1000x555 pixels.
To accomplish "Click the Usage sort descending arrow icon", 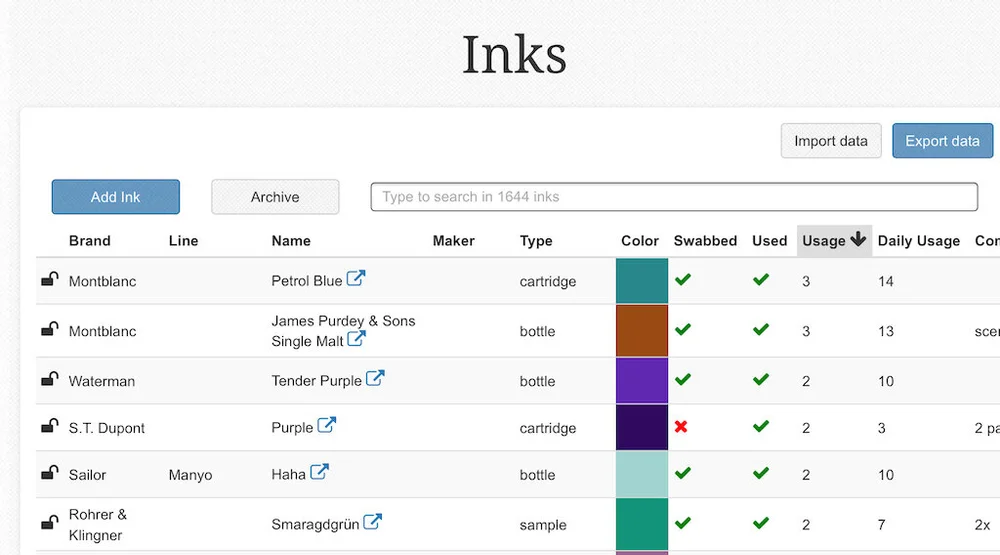I will coord(858,239).
